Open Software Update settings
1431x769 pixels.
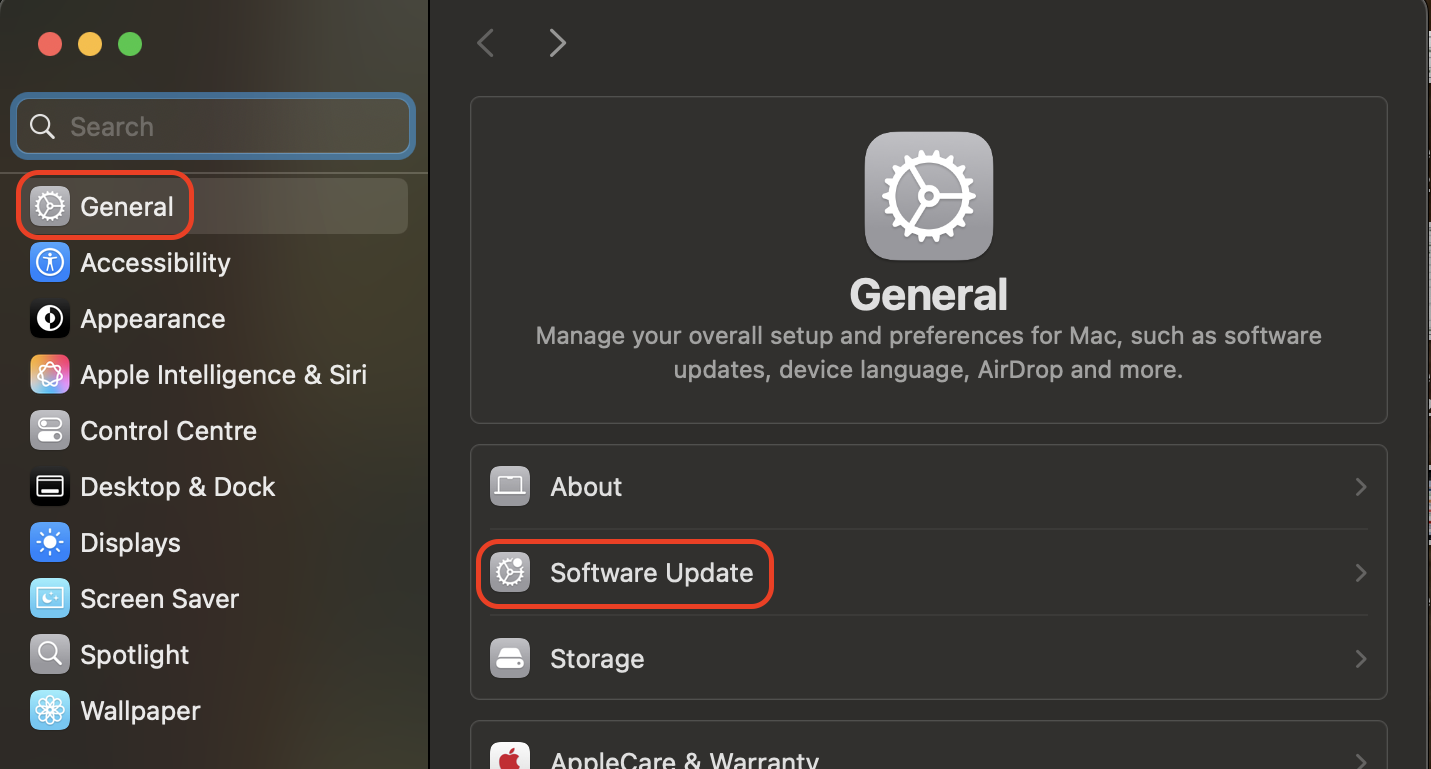(651, 572)
